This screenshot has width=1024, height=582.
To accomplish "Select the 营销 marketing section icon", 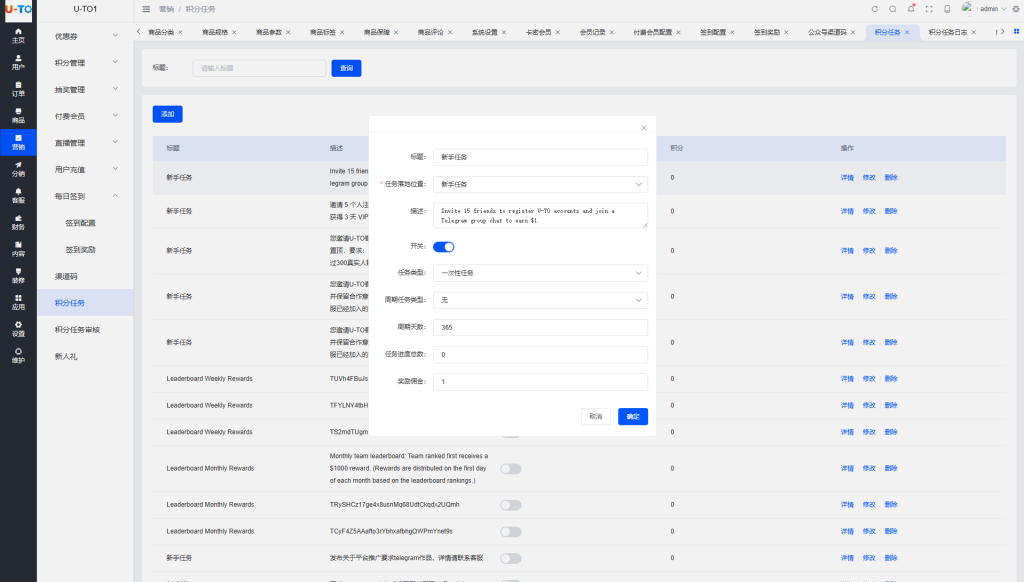I will 18,142.
